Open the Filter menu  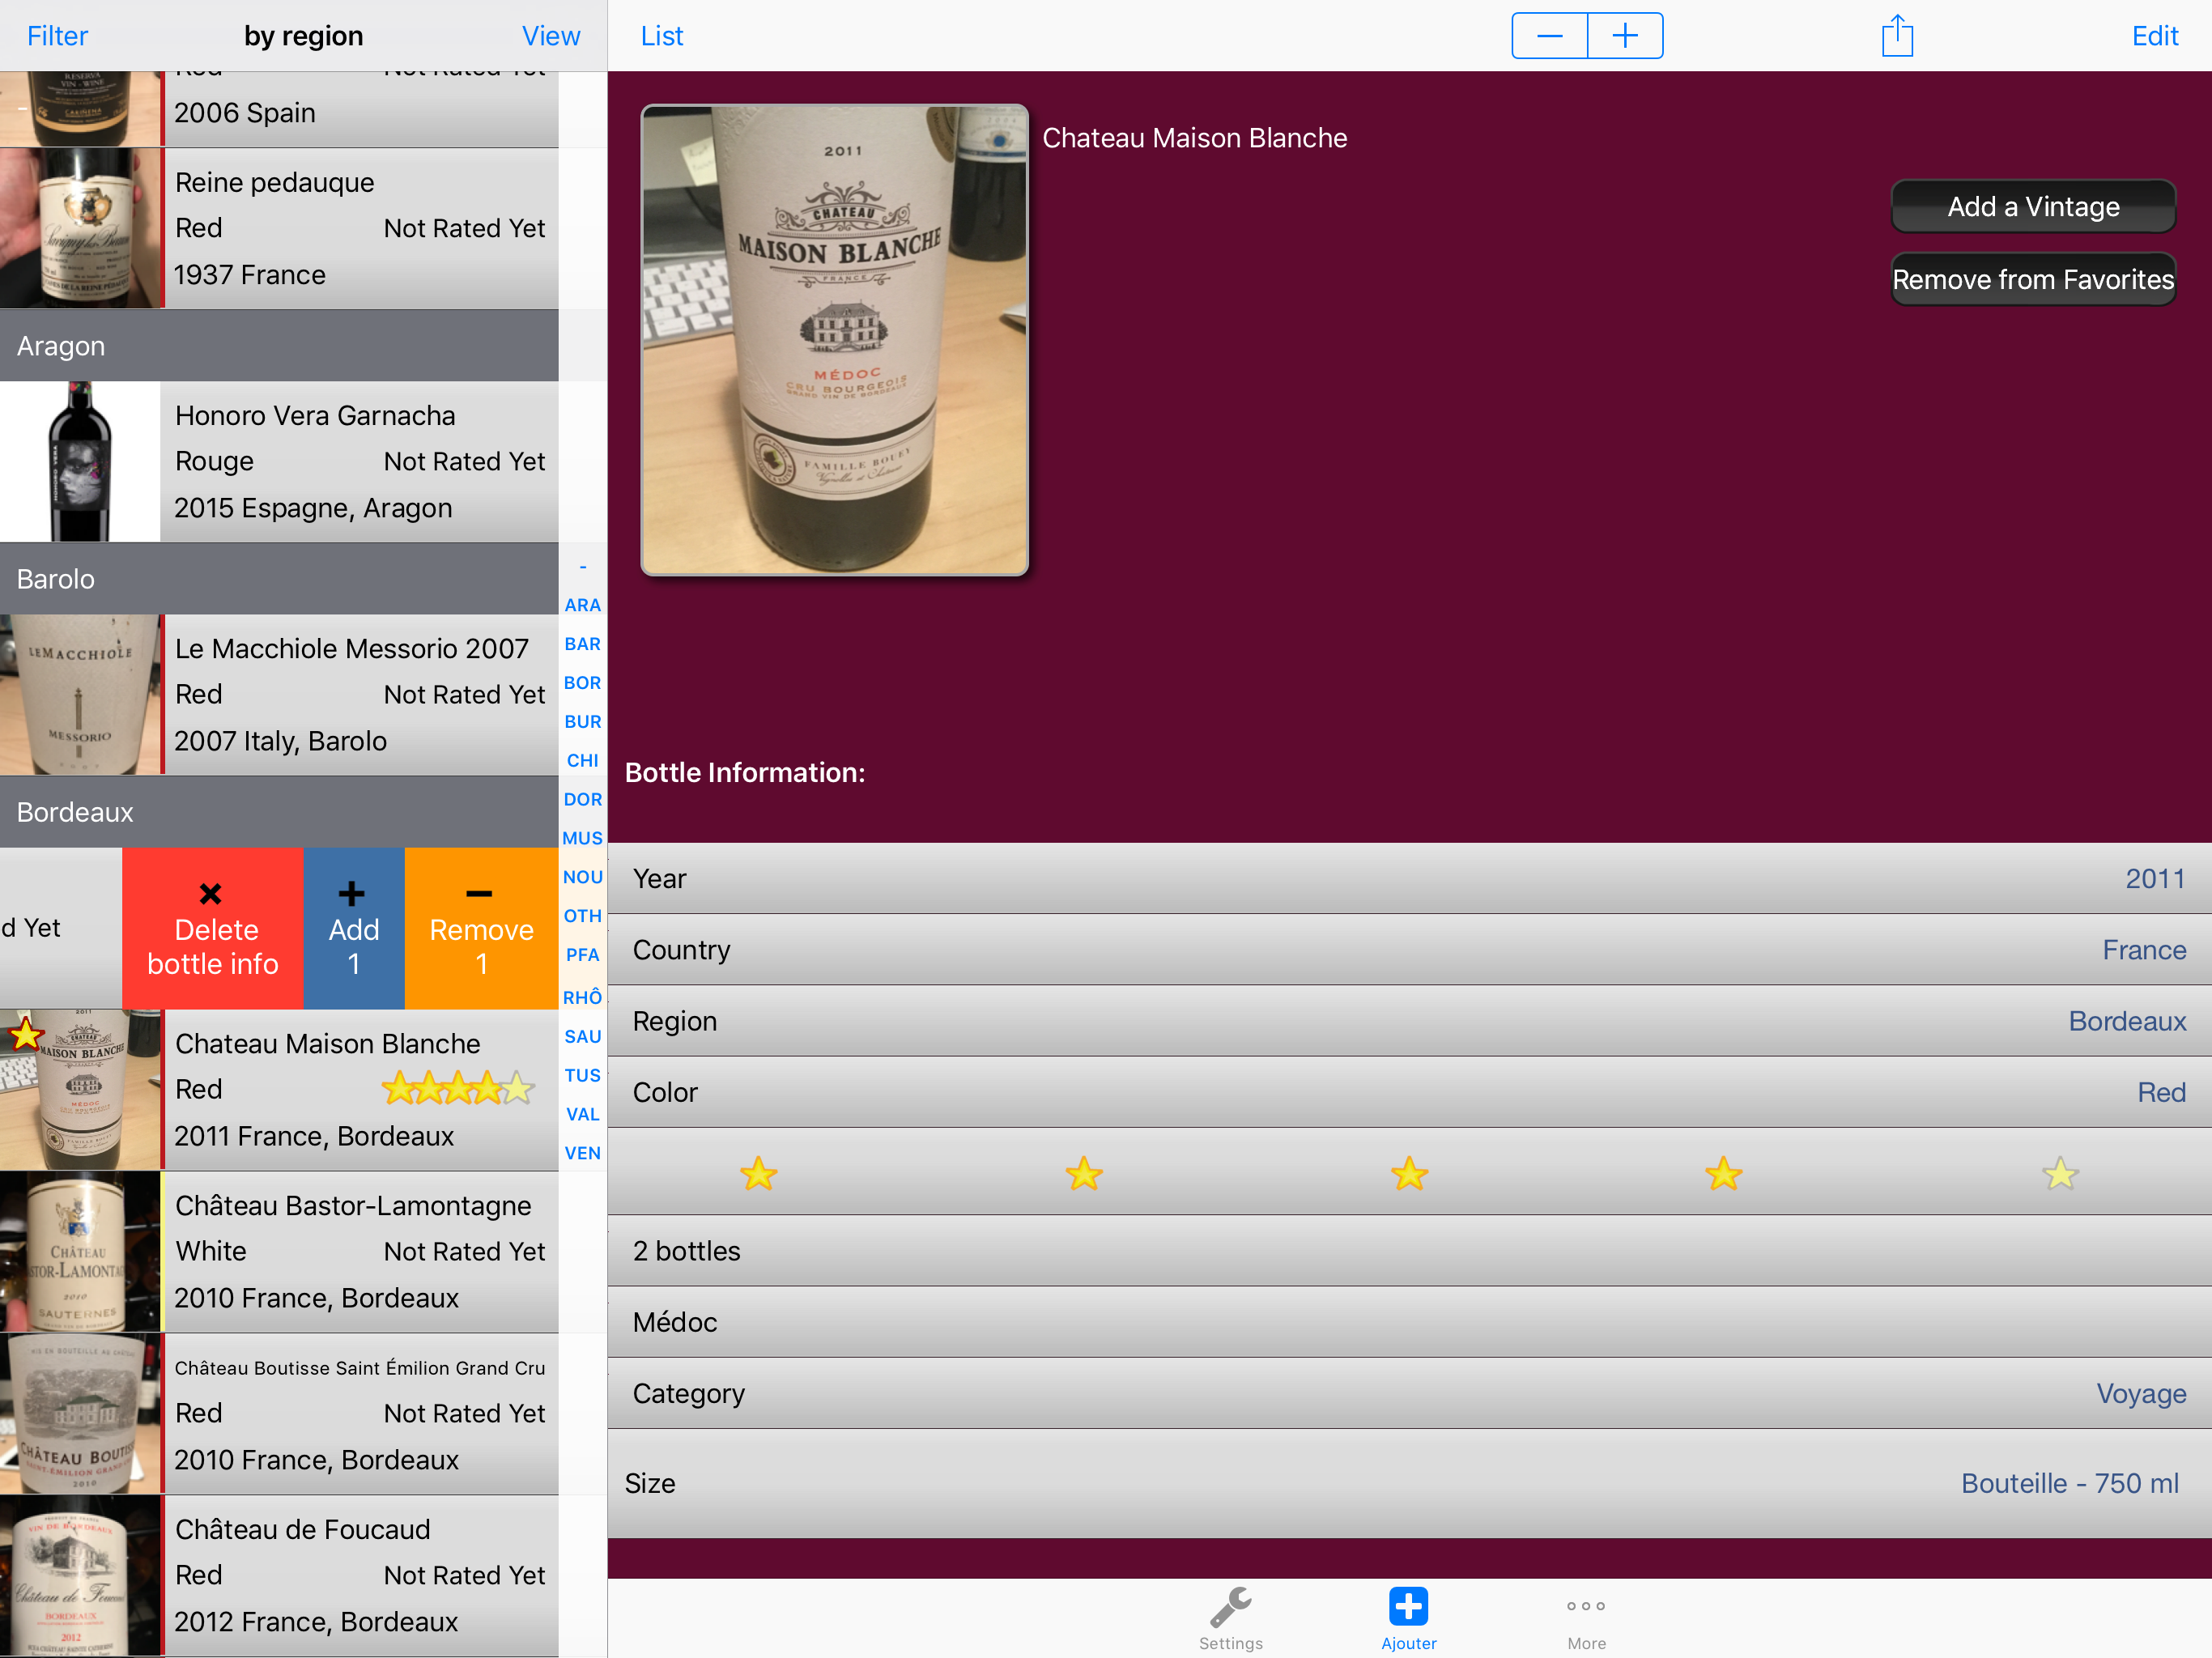point(57,36)
